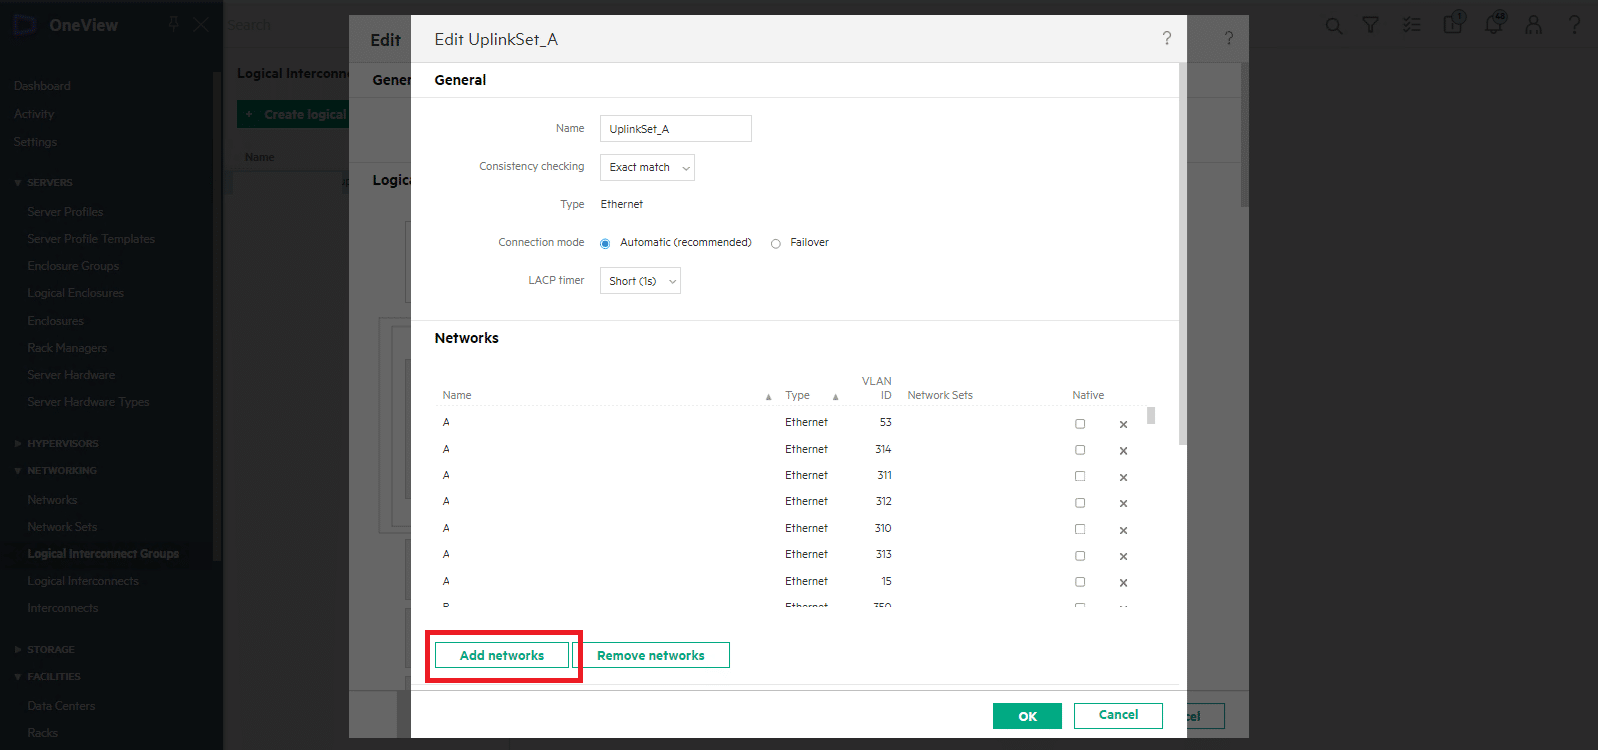Select Automatic (recommended) connection mode
Screen dimensions: 1598x750
605,243
